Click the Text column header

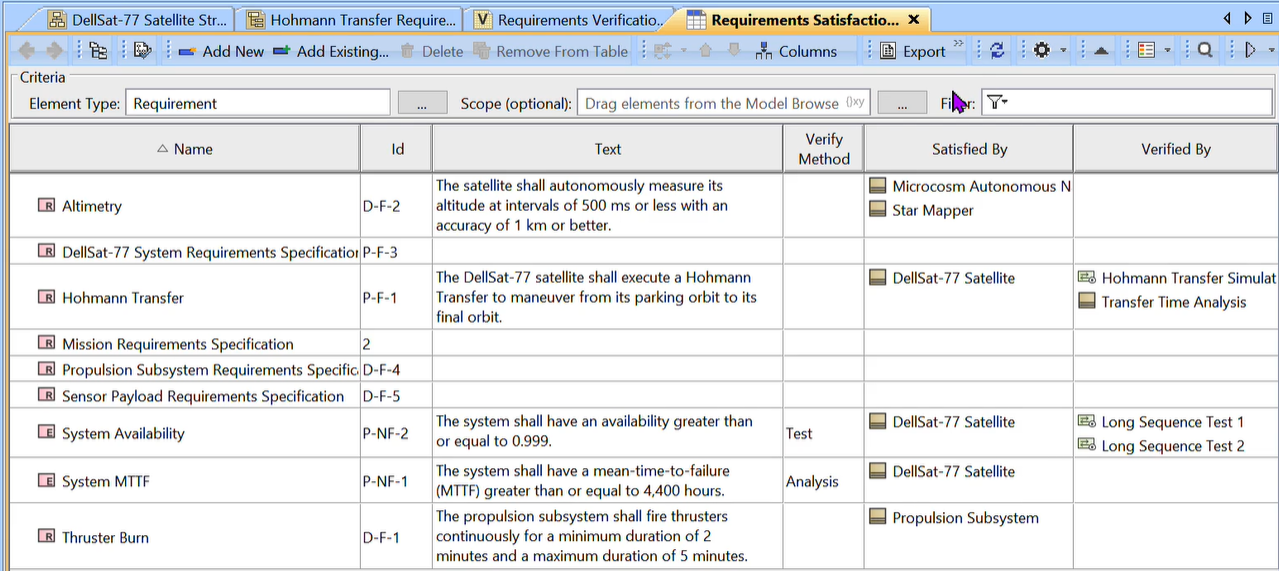[x=608, y=149]
